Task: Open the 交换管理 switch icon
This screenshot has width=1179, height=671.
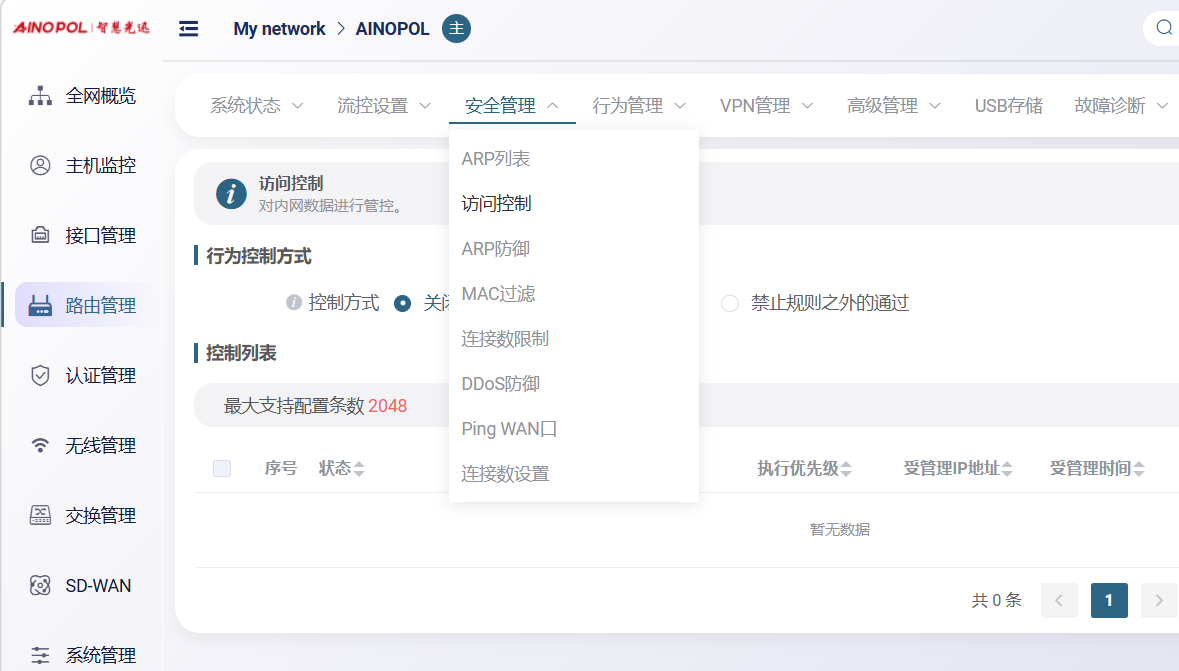Action: click(x=40, y=516)
